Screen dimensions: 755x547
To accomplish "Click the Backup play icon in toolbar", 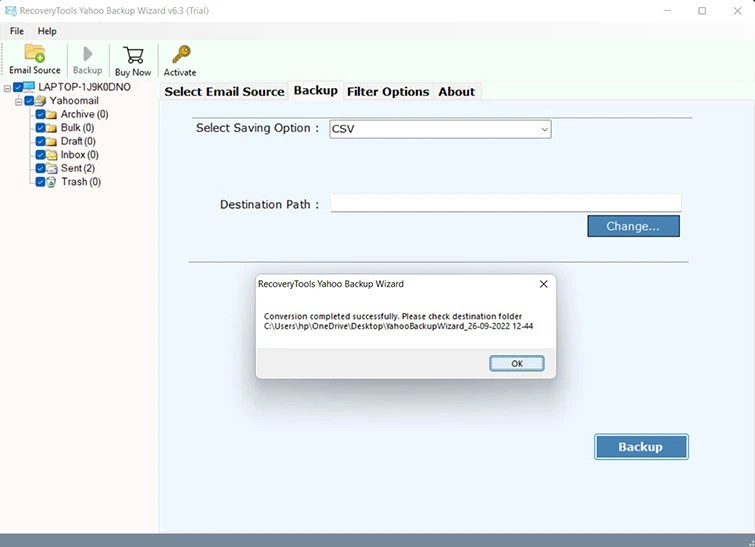I will point(88,53).
